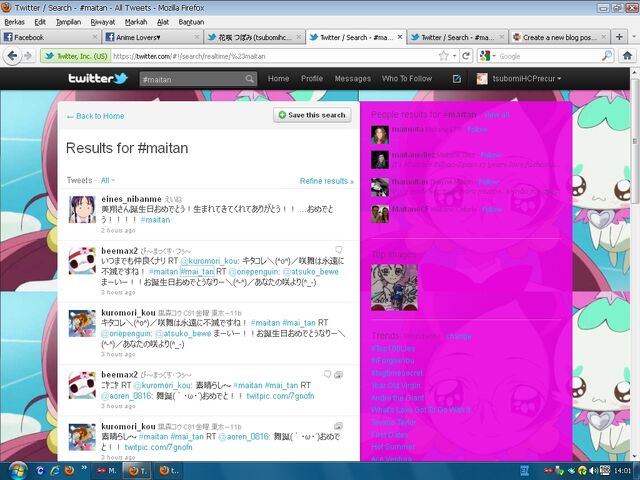Open Twitter Home nav link
Viewport: 640px width, 480px height.
point(278,78)
